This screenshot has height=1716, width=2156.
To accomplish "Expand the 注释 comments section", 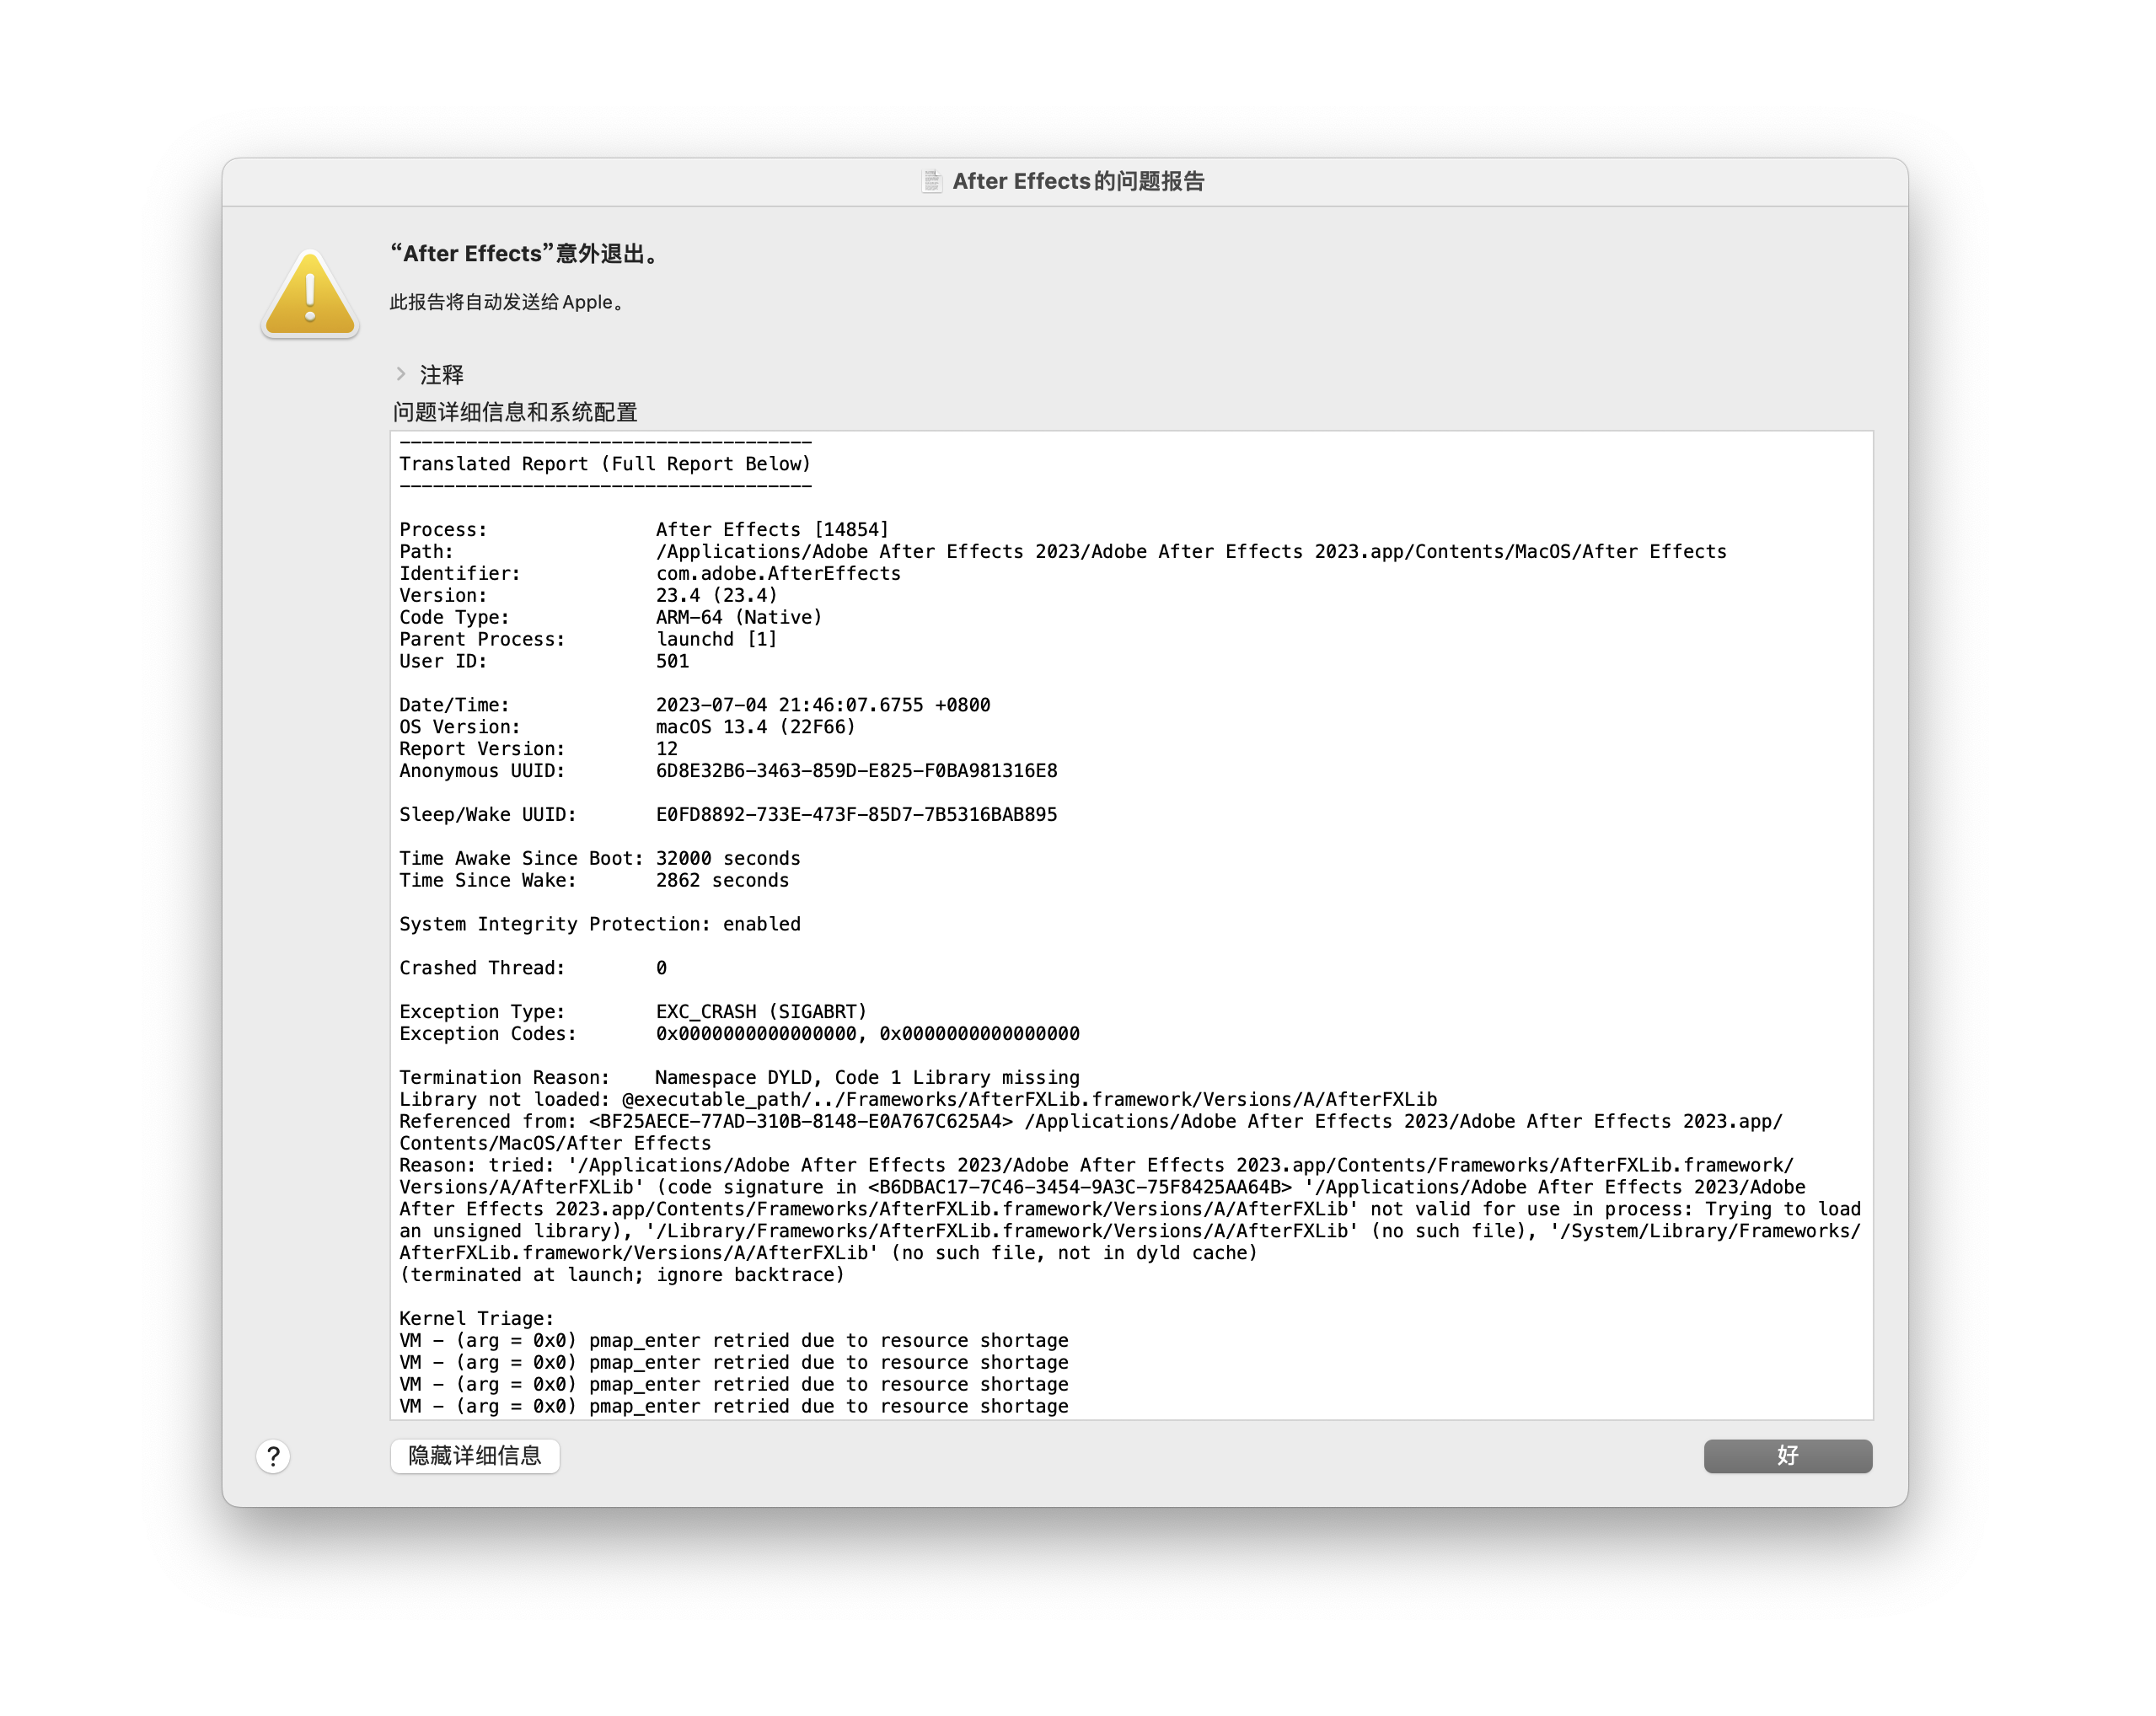I will [401, 374].
